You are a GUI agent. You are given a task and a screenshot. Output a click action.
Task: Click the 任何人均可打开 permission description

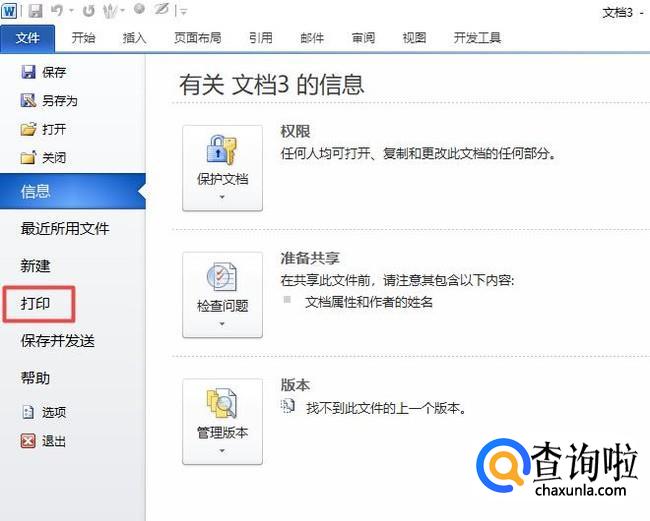pos(419,154)
